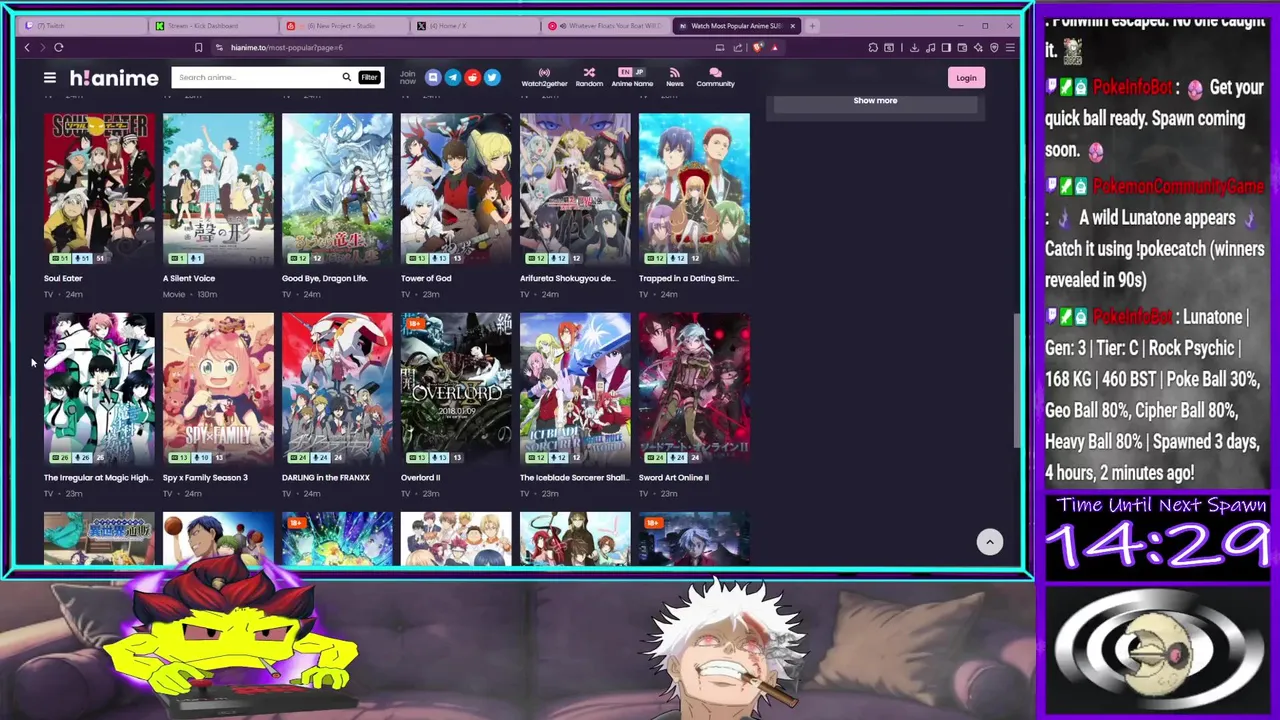Open the search Filter options
The image size is (1280, 720).
coord(369,77)
